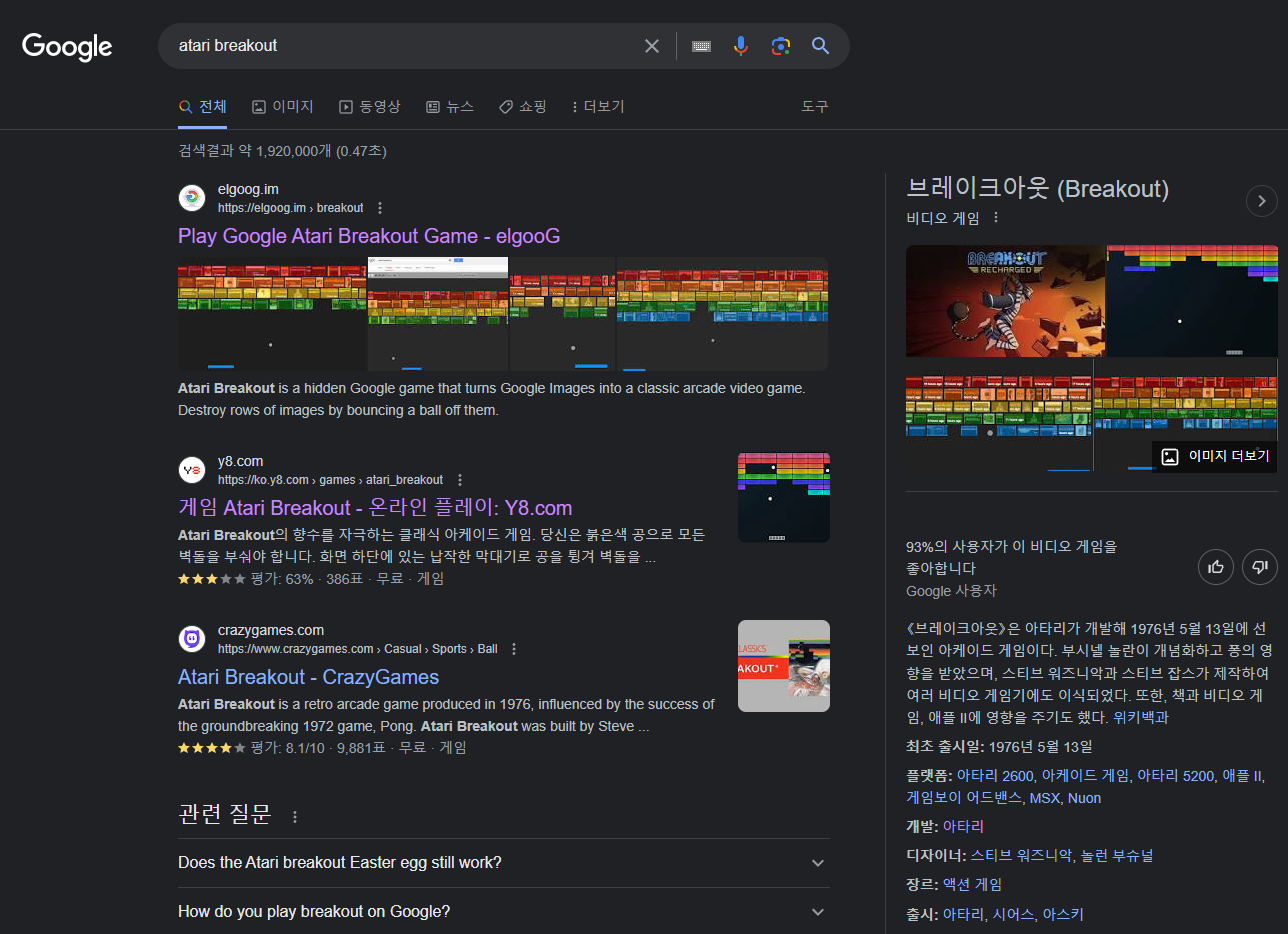Open the on-screen keyboard icon
The width and height of the screenshot is (1288, 934).
coord(701,46)
